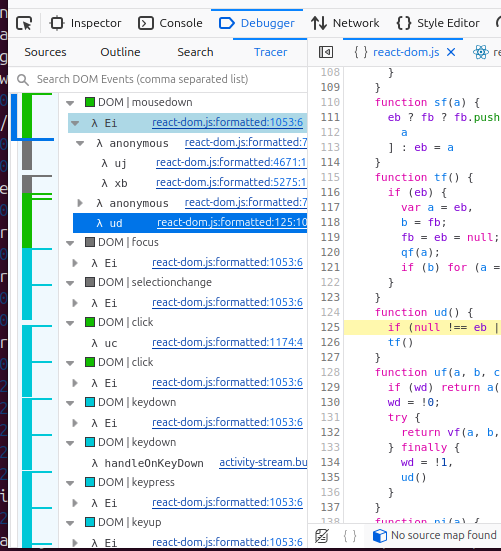Click the React icon source tab
This screenshot has width=501, height=551.
[x=481, y=52]
